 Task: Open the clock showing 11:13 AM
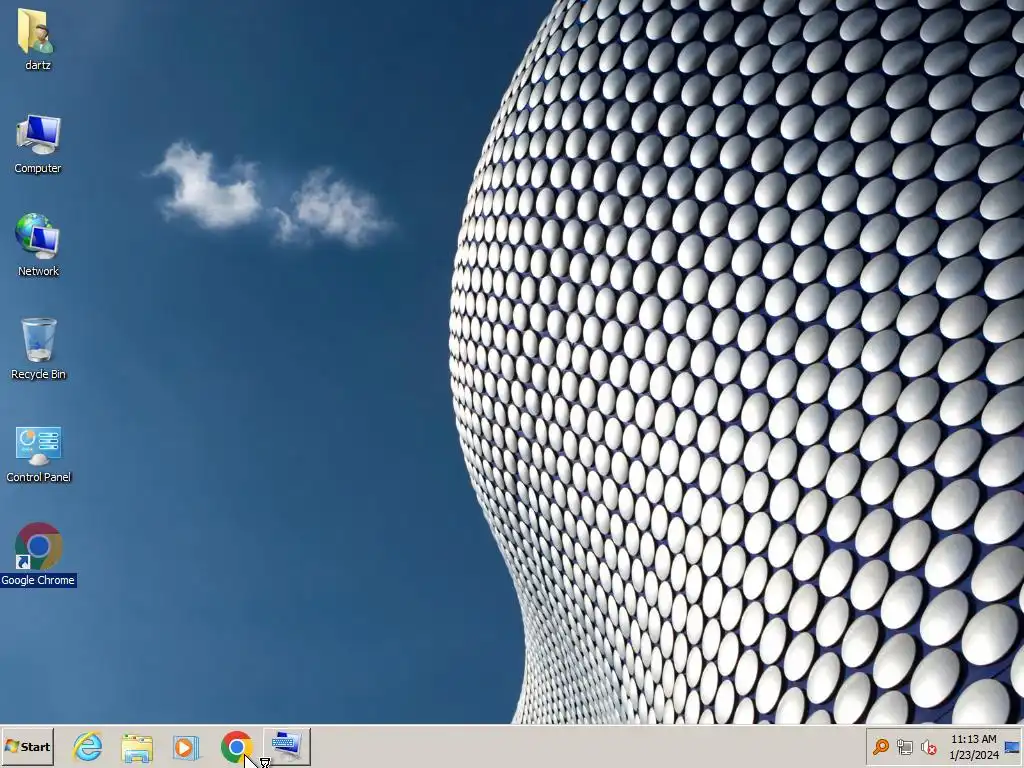point(974,746)
